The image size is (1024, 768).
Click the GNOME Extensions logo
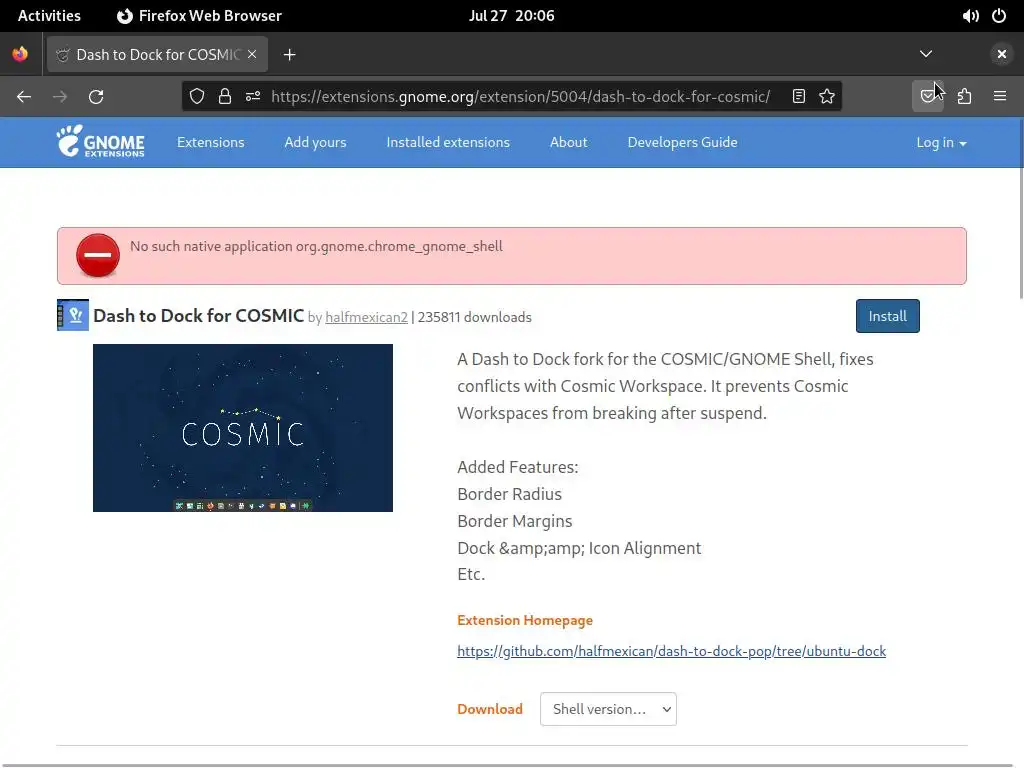tap(101, 141)
